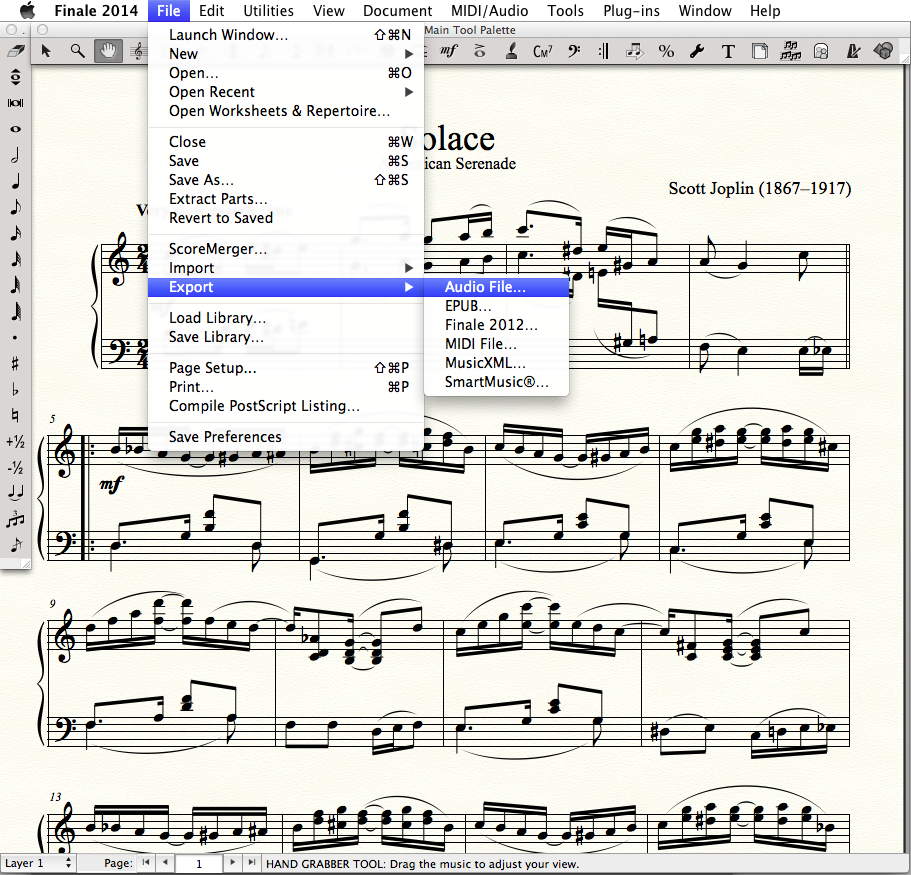Open the Plug-ins menu
The image size is (911, 875).
[631, 10]
